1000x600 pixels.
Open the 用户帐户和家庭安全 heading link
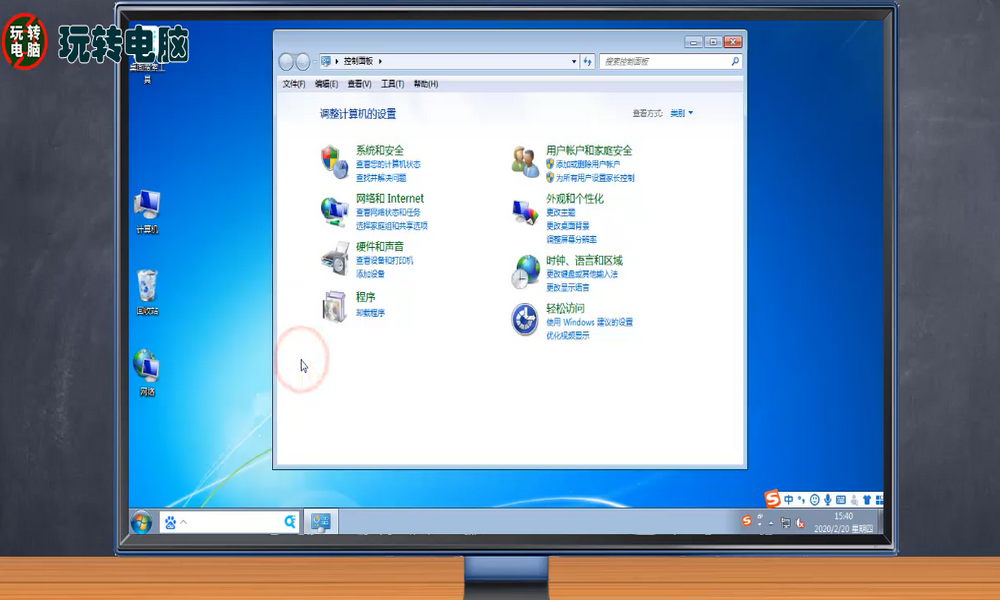[x=589, y=150]
